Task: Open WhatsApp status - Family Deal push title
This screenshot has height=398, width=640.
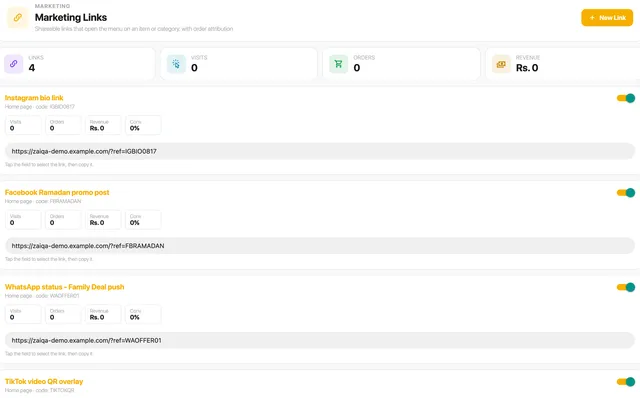Action: coord(64,287)
